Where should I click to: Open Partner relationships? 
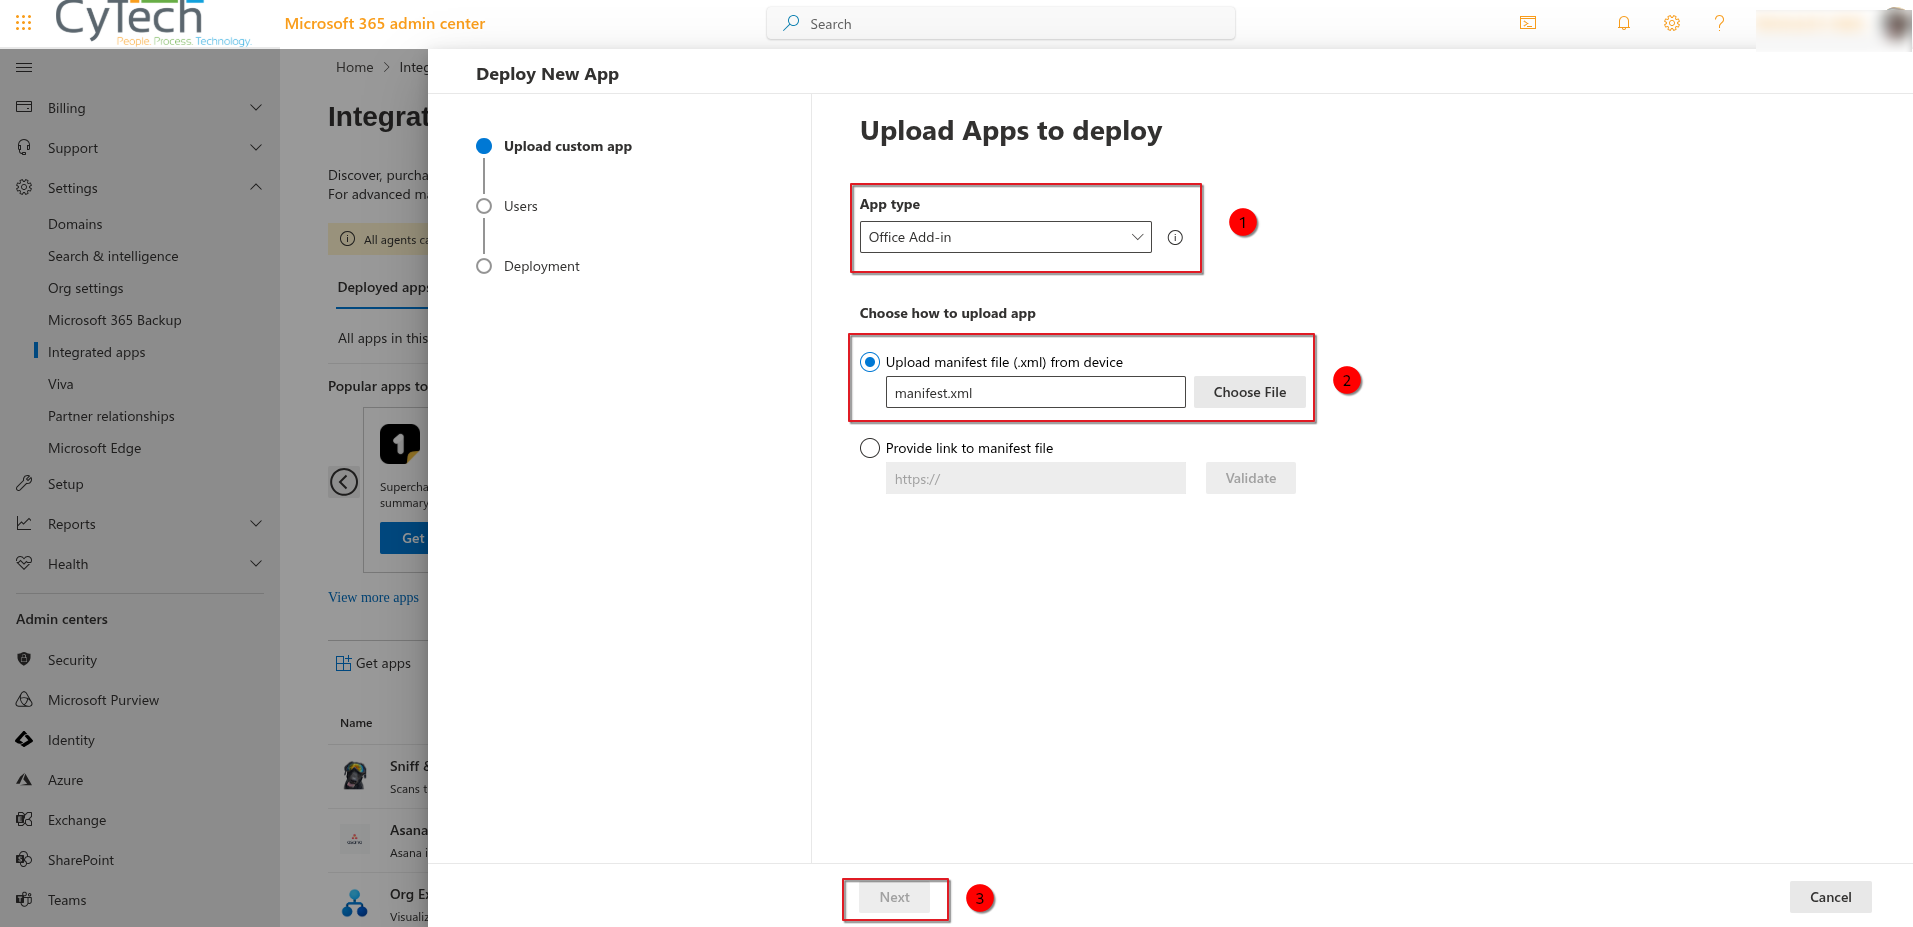[111, 416]
